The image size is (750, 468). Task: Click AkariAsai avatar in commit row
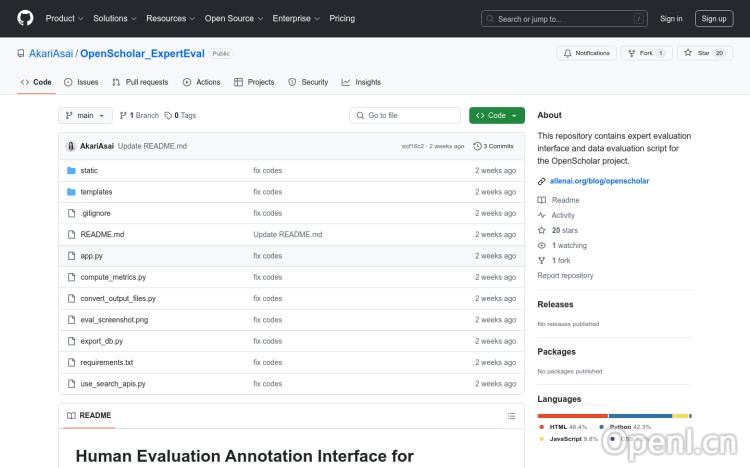tap(71, 146)
